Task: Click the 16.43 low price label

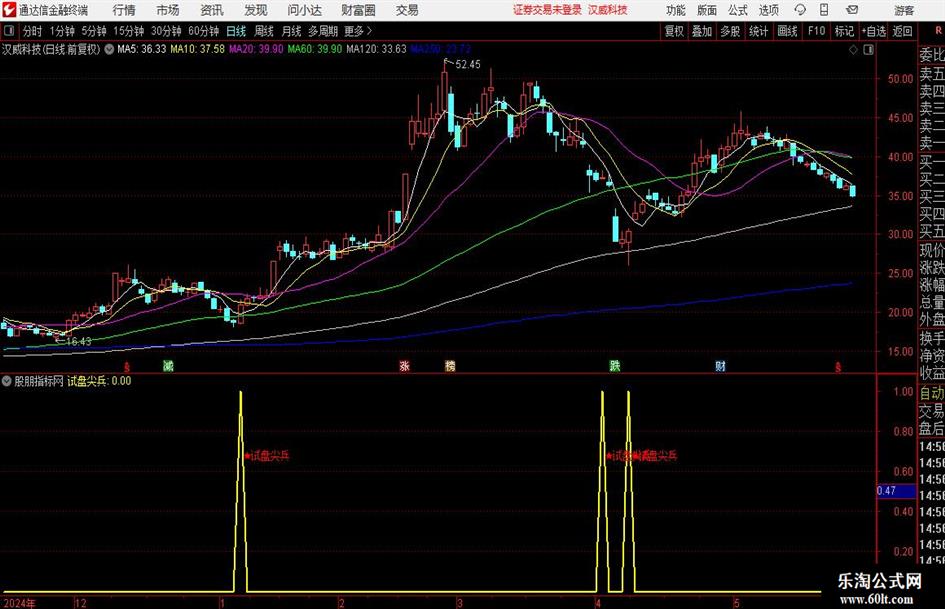Action: 78,341
